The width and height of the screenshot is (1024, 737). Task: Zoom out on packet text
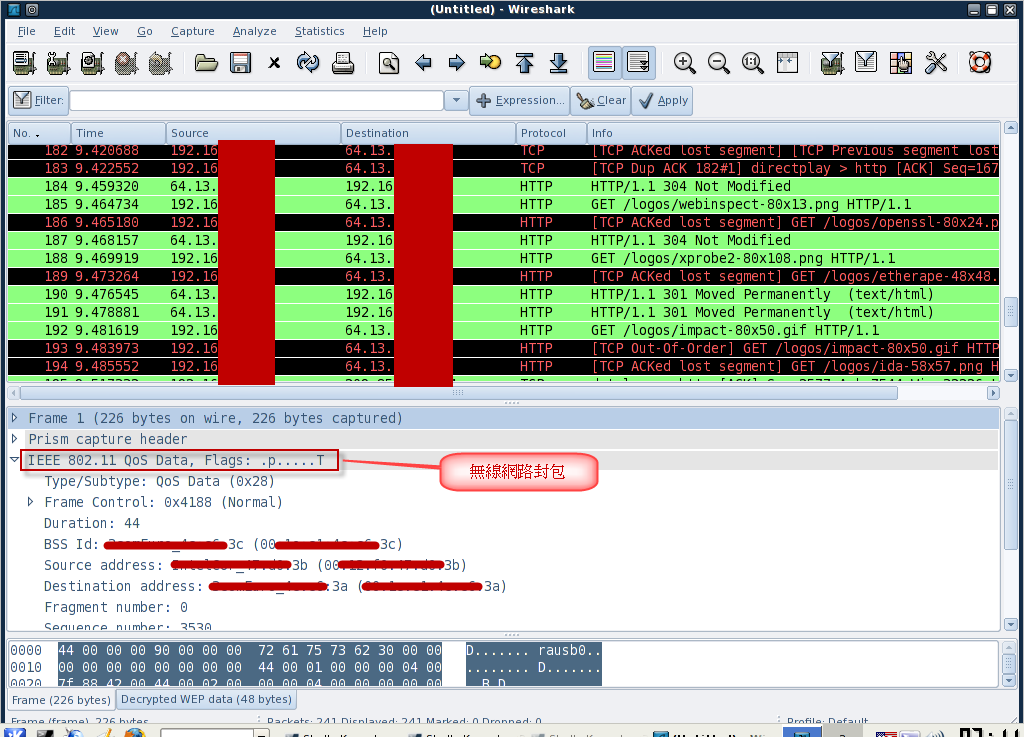[718, 63]
